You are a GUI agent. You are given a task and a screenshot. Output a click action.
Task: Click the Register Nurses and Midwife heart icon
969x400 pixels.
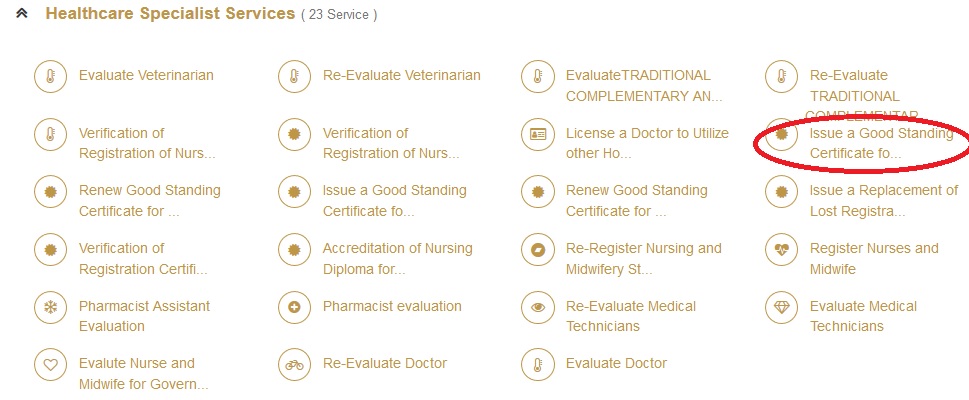pos(779,249)
